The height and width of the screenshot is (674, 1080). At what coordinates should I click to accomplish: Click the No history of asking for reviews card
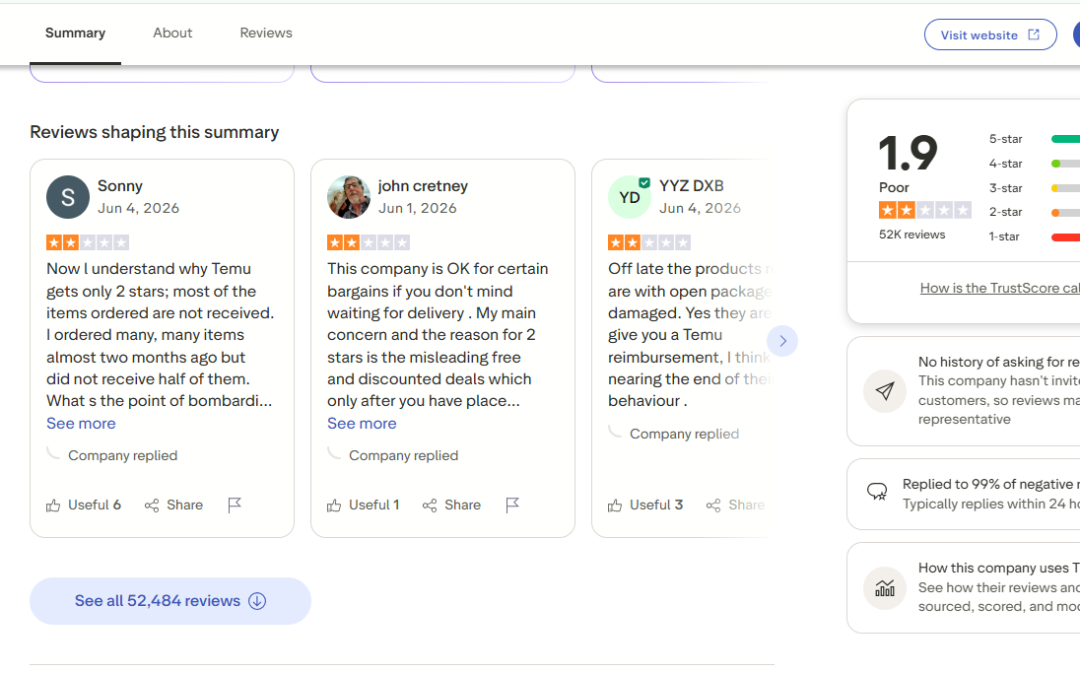[x=964, y=391]
